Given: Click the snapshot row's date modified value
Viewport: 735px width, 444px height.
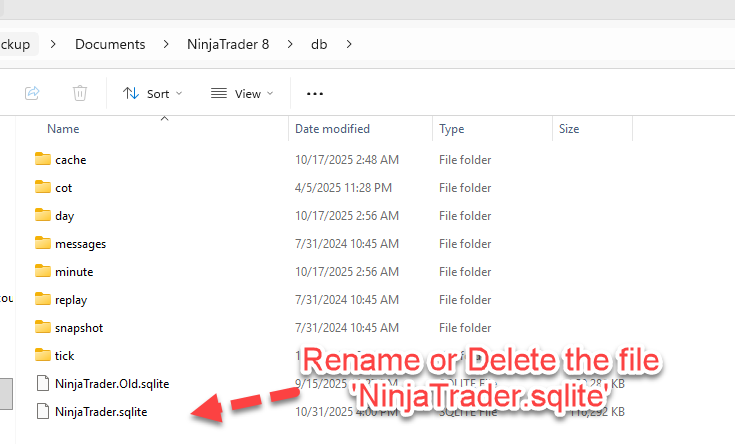Looking at the screenshot, I should click(347, 328).
